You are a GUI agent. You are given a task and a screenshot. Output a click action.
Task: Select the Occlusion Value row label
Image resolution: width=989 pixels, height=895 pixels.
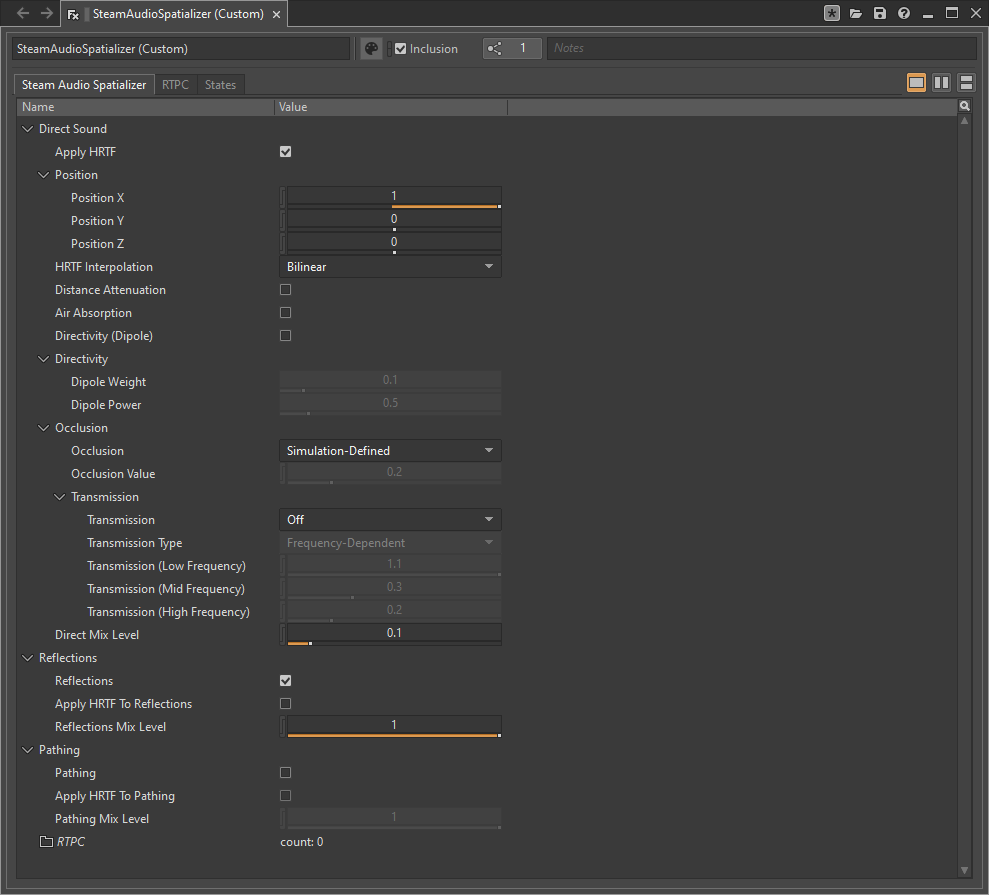pos(113,474)
